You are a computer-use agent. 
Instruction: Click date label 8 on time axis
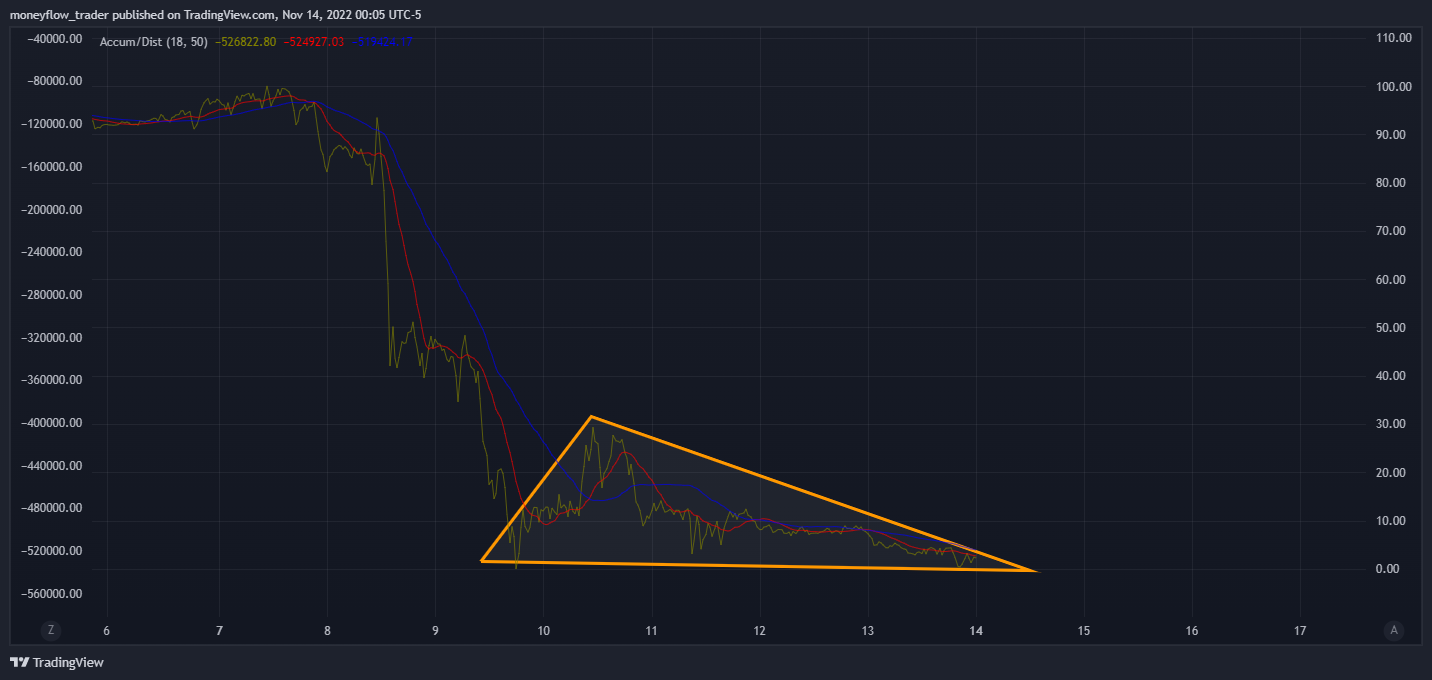[327, 631]
